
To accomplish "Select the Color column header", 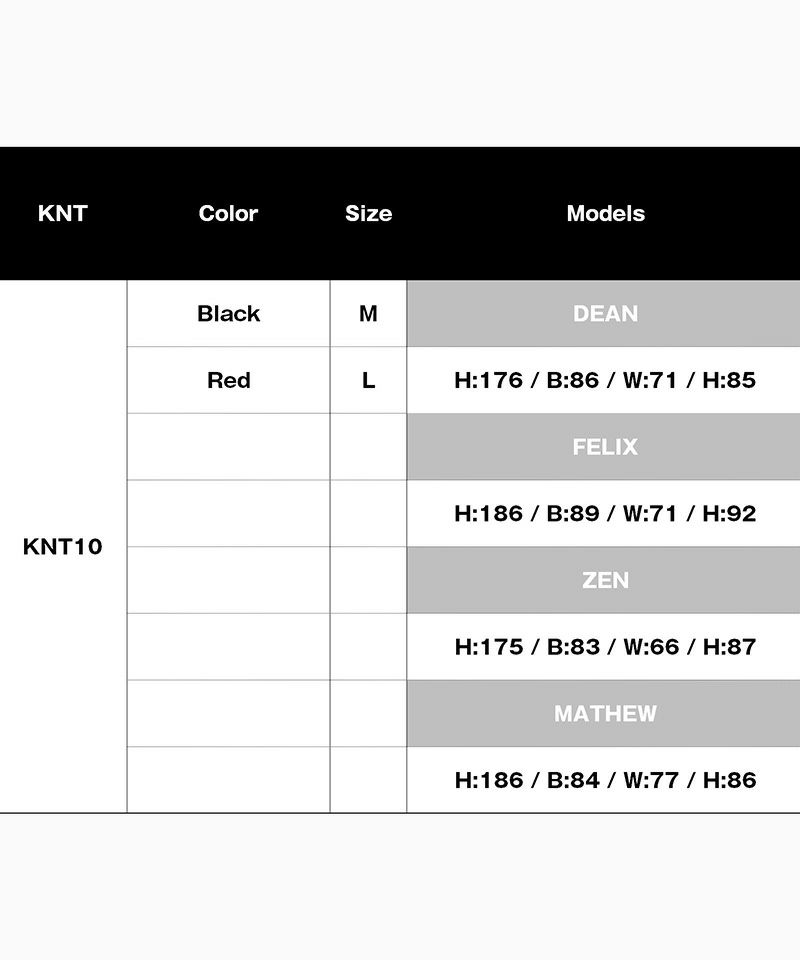I will click(x=228, y=213).
